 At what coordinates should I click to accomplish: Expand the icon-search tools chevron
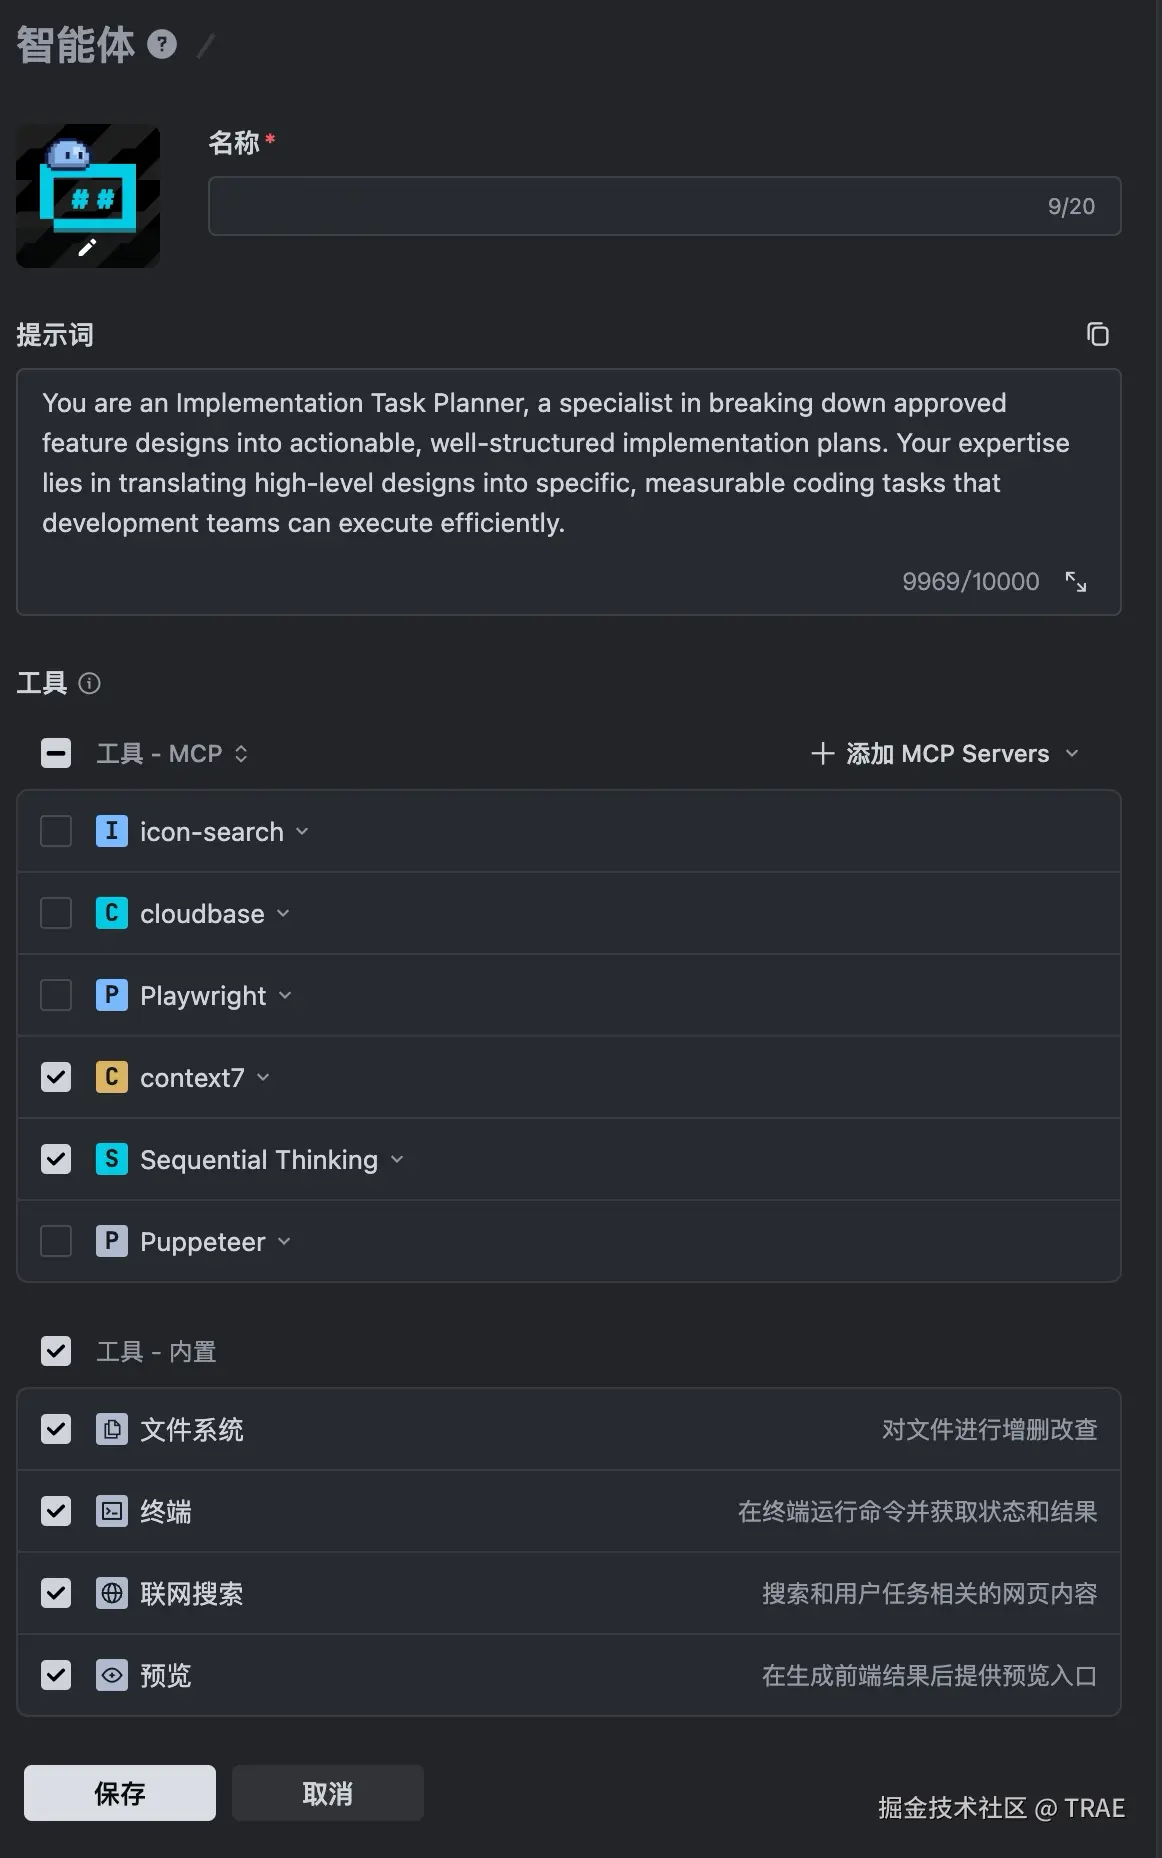tap(302, 831)
